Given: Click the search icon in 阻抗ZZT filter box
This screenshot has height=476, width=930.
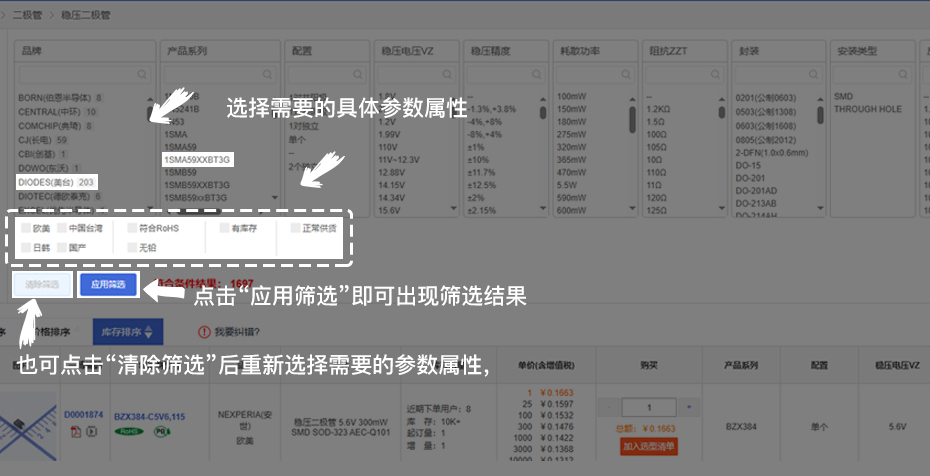Looking at the screenshot, I should click(x=716, y=75).
